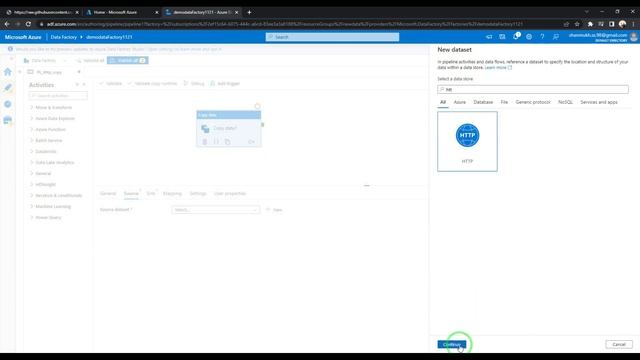Click the browser back arrow
This screenshot has height=360, width=640.
click(7, 24)
